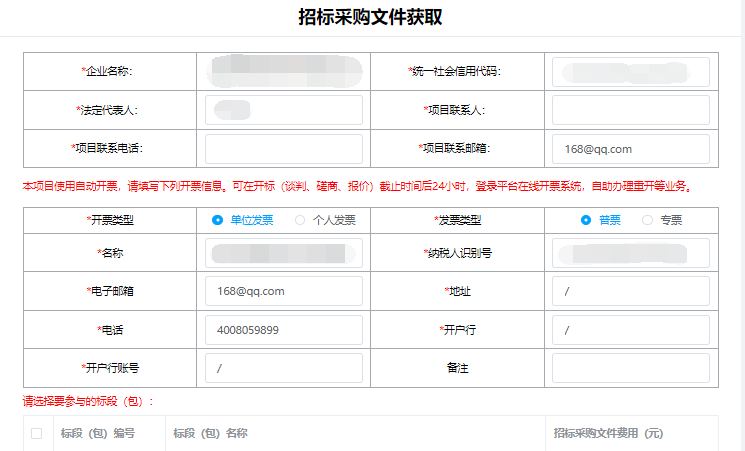The height and width of the screenshot is (451, 745).
Task: Click the invoice 名称 input field
Action: click(x=283, y=253)
